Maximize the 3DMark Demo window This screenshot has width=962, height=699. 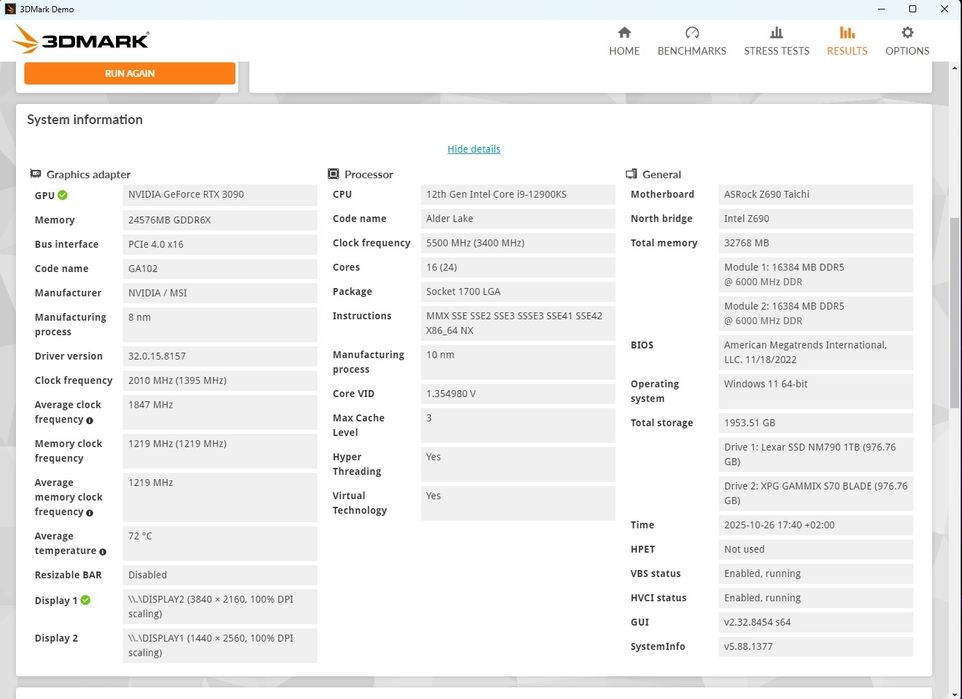click(912, 9)
